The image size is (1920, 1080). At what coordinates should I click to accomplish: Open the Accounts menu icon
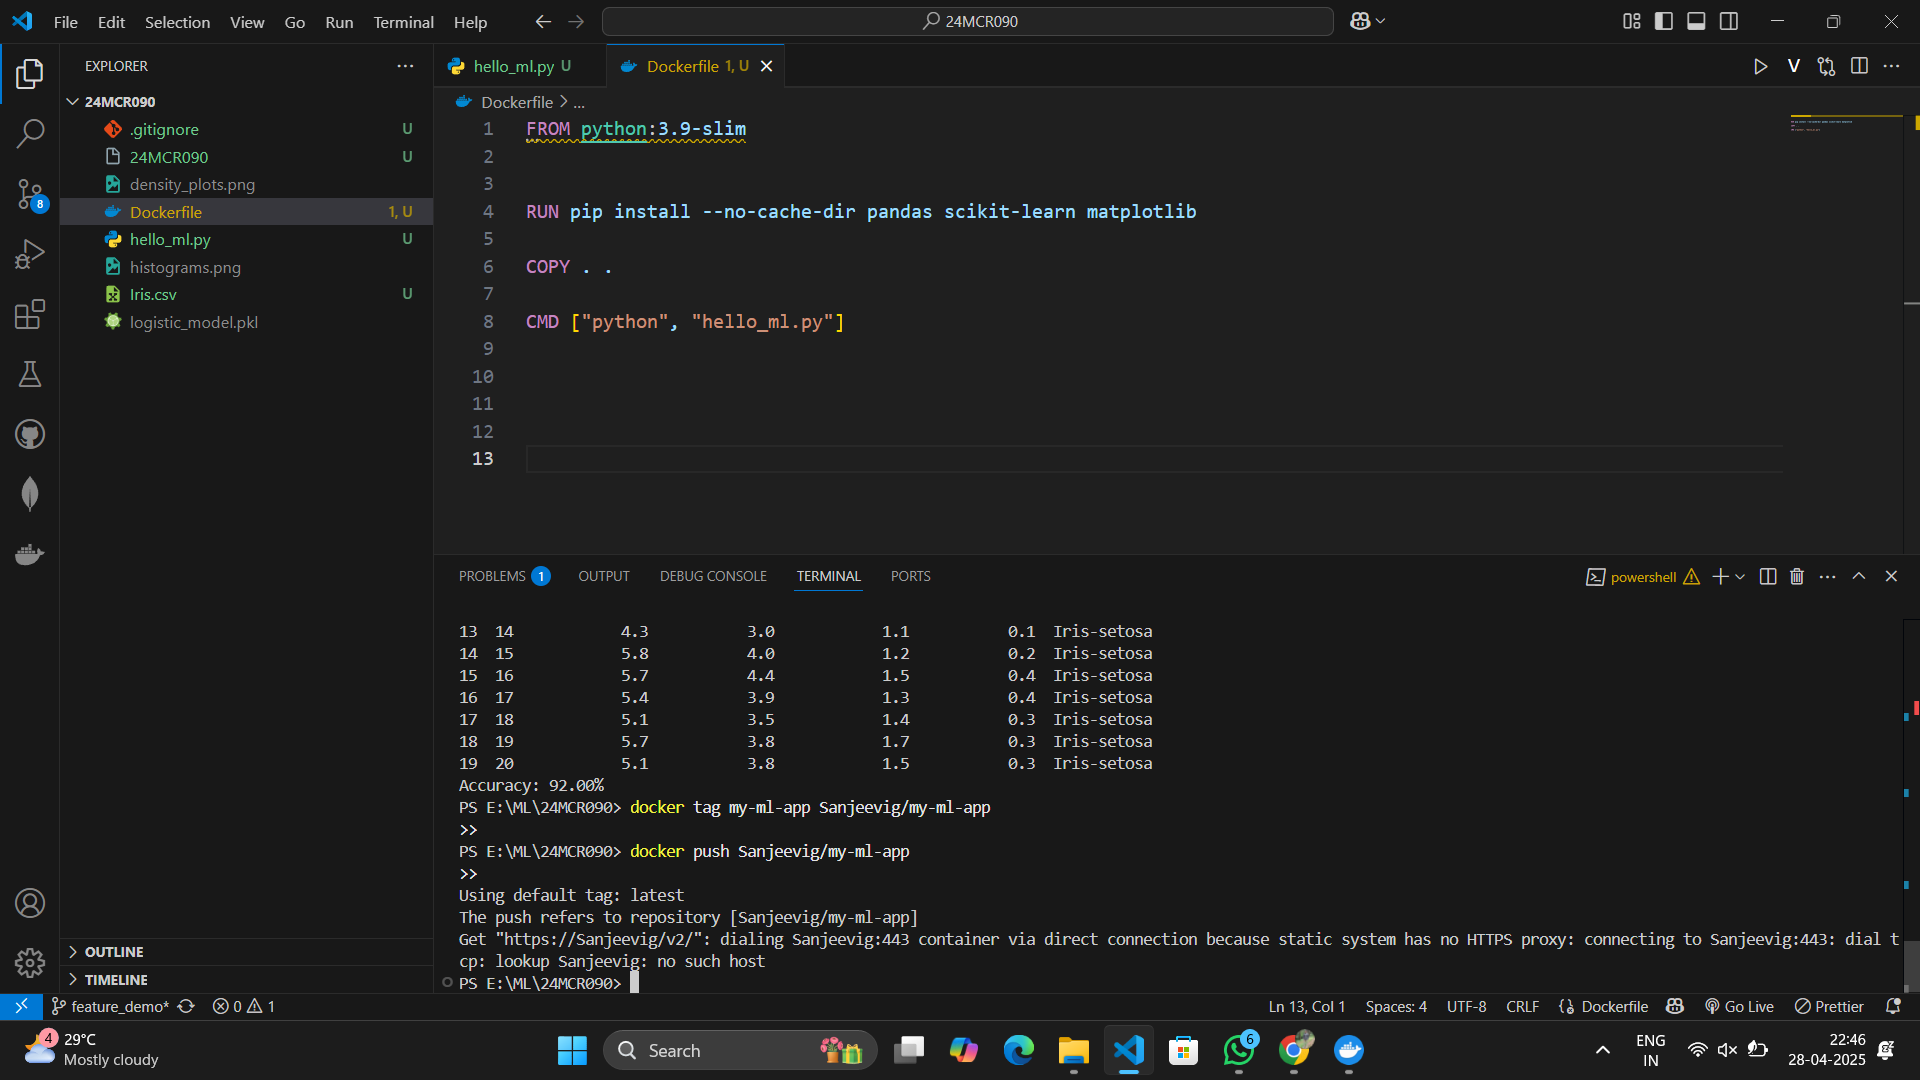click(x=30, y=903)
